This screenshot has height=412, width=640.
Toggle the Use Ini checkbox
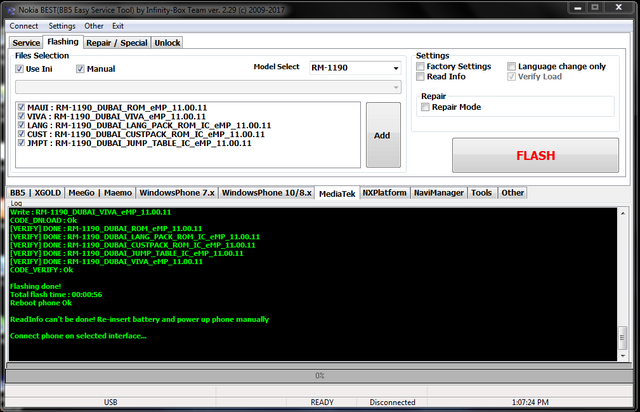19,69
